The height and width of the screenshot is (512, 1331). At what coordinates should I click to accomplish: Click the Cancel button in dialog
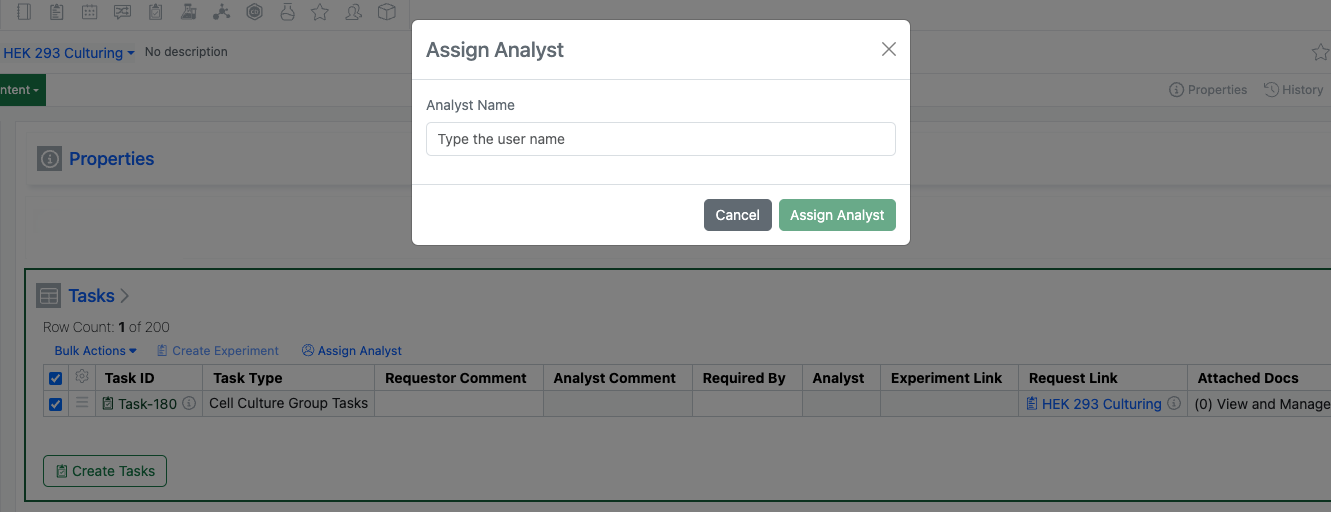737,215
